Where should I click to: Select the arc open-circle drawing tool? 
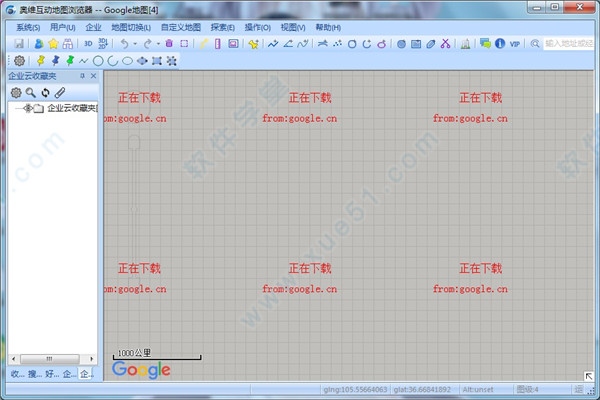tap(112, 61)
